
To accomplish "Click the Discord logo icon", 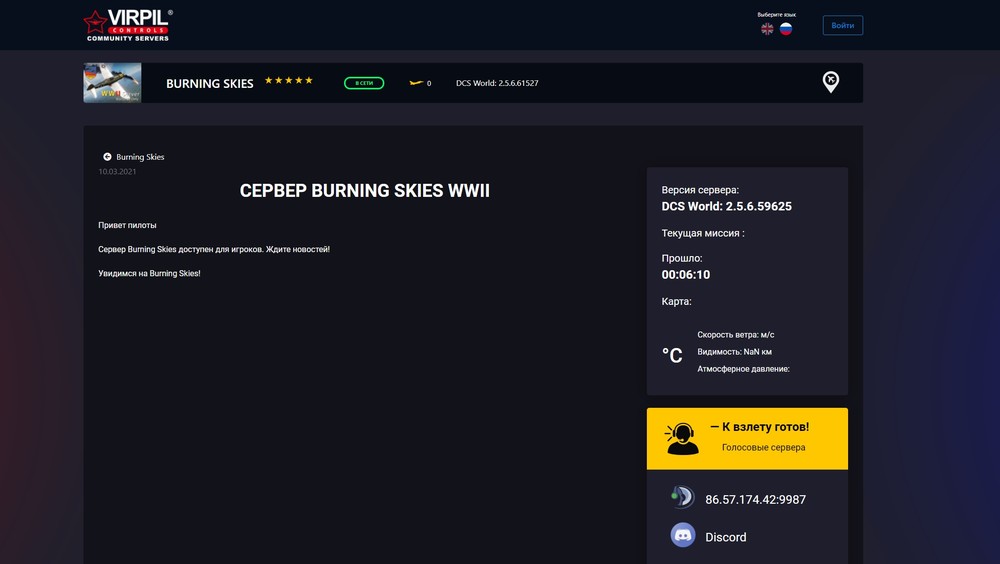I will click(x=683, y=535).
